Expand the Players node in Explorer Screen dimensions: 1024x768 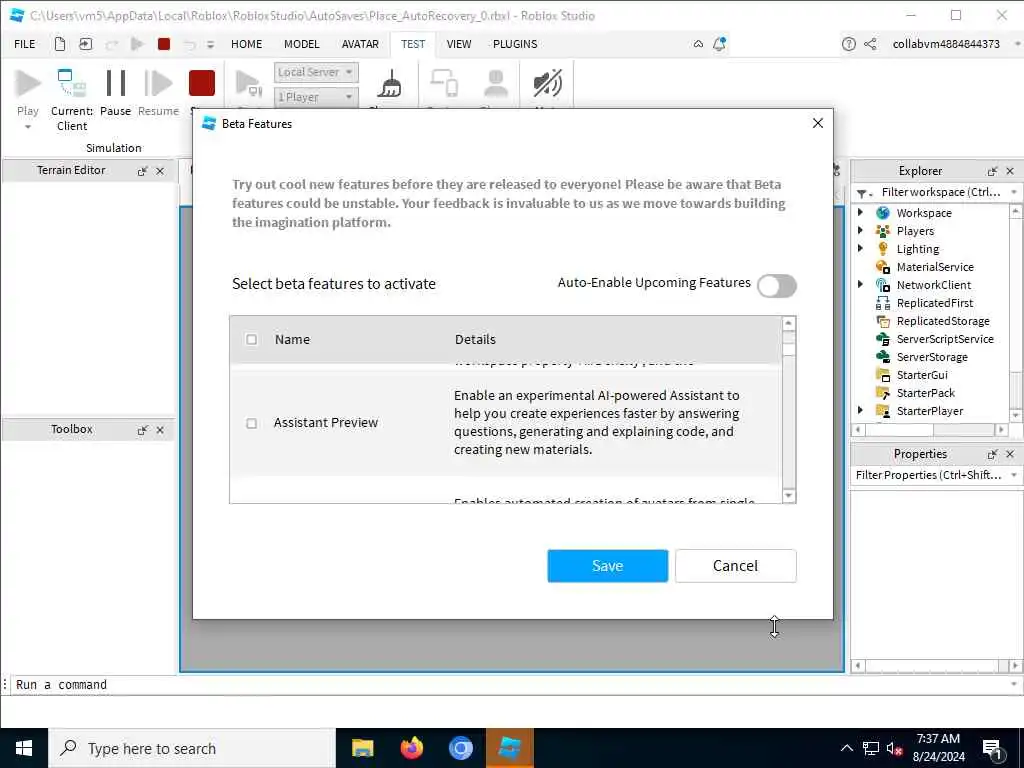click(861, 231)
